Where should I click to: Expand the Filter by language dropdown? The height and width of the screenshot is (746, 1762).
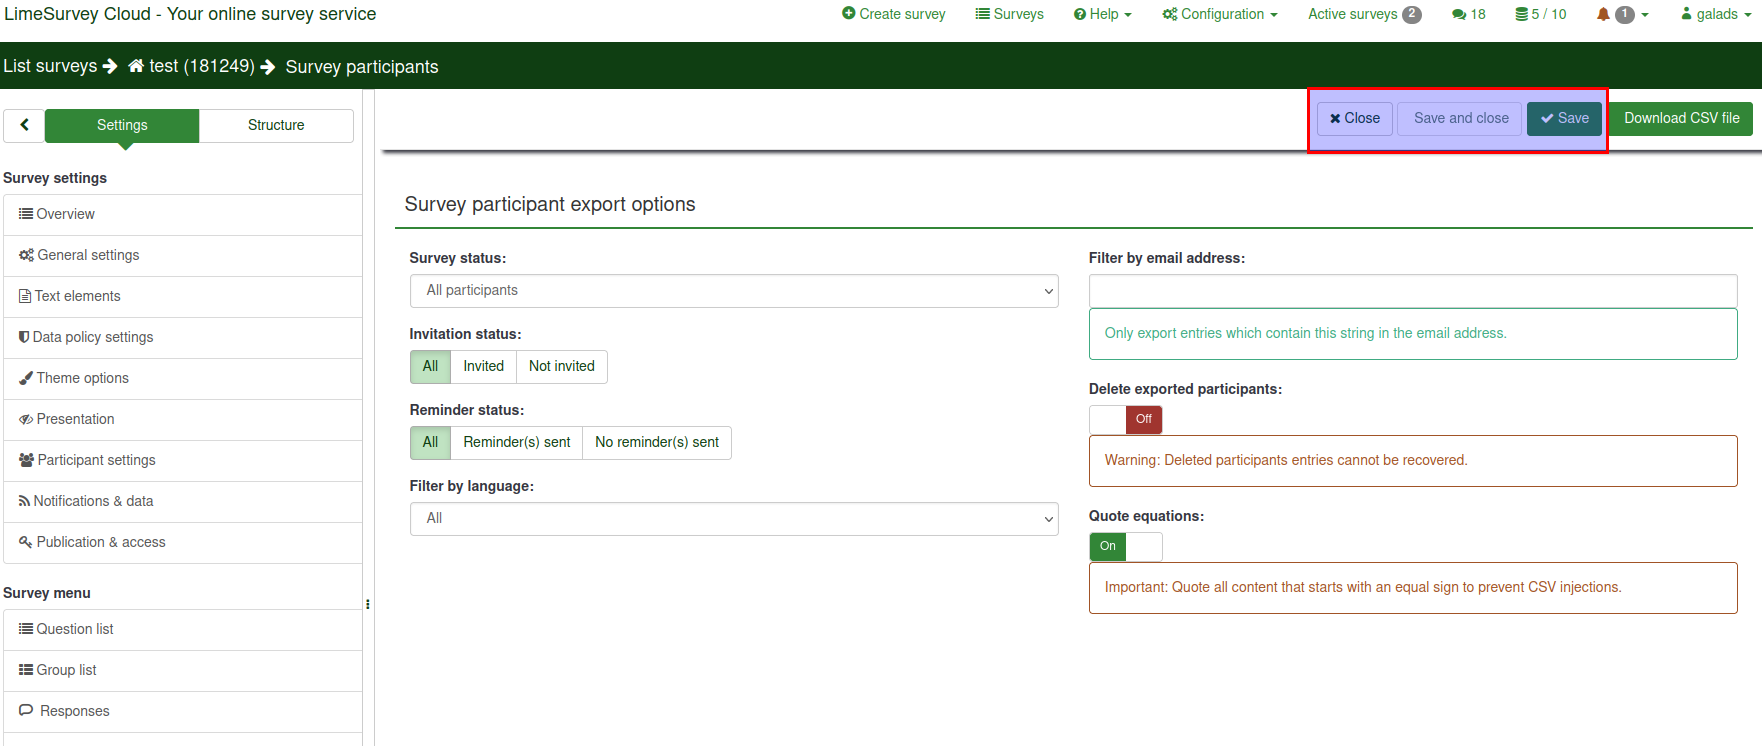pyautogui.click(x=733, y=519)
